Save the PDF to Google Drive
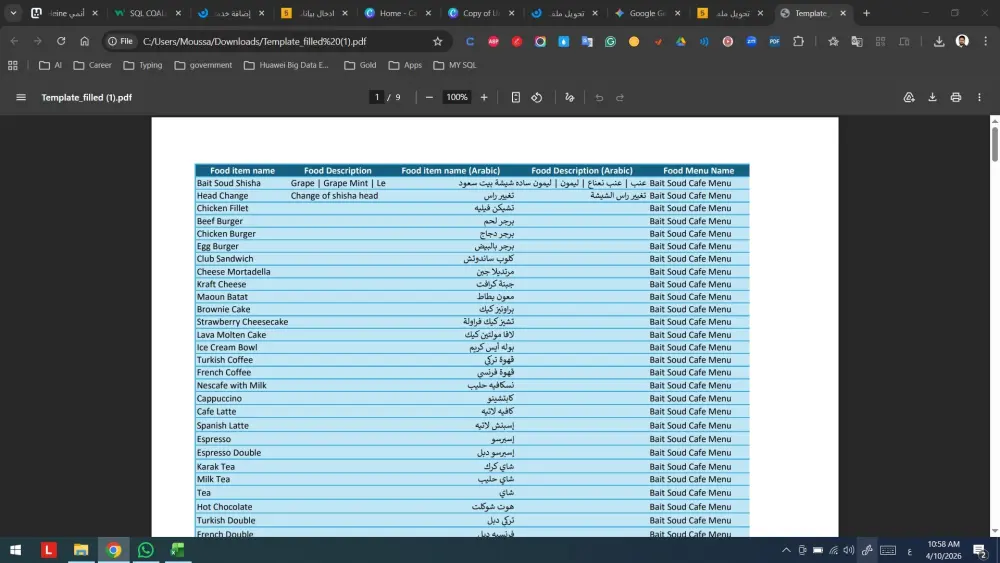 coord(909,98)
